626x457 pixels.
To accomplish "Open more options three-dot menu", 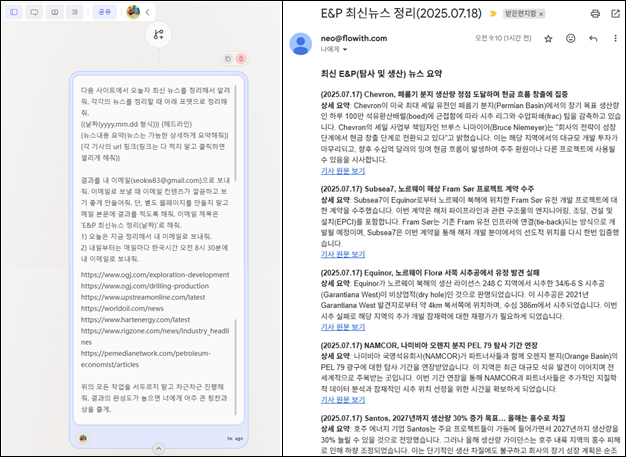I will (x=615, y=38).
